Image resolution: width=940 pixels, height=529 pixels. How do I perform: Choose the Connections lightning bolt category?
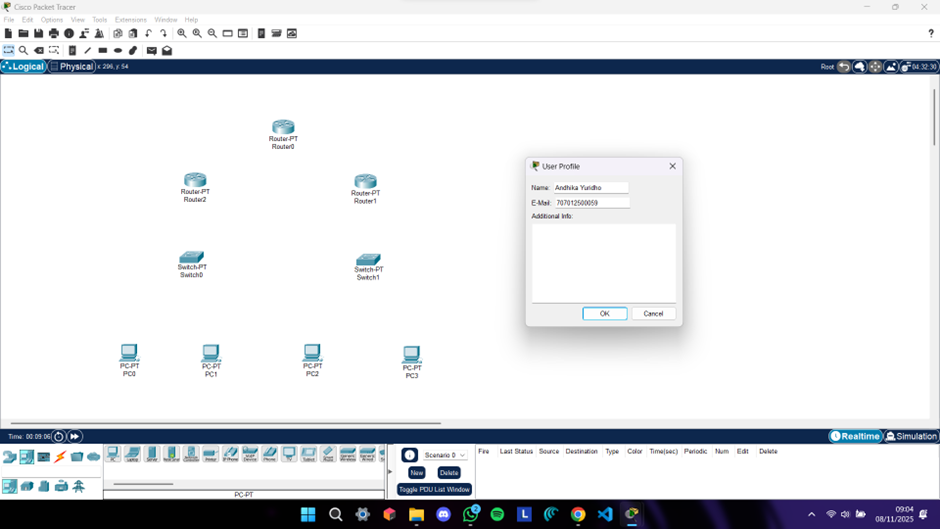pyautogui.click(x=60, y=457)
